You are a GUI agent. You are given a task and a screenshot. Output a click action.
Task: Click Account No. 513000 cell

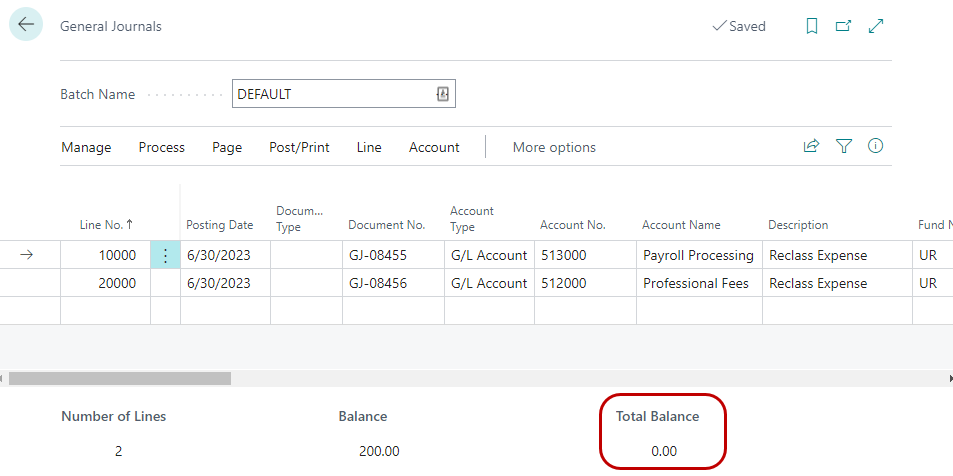click(584, 255)
